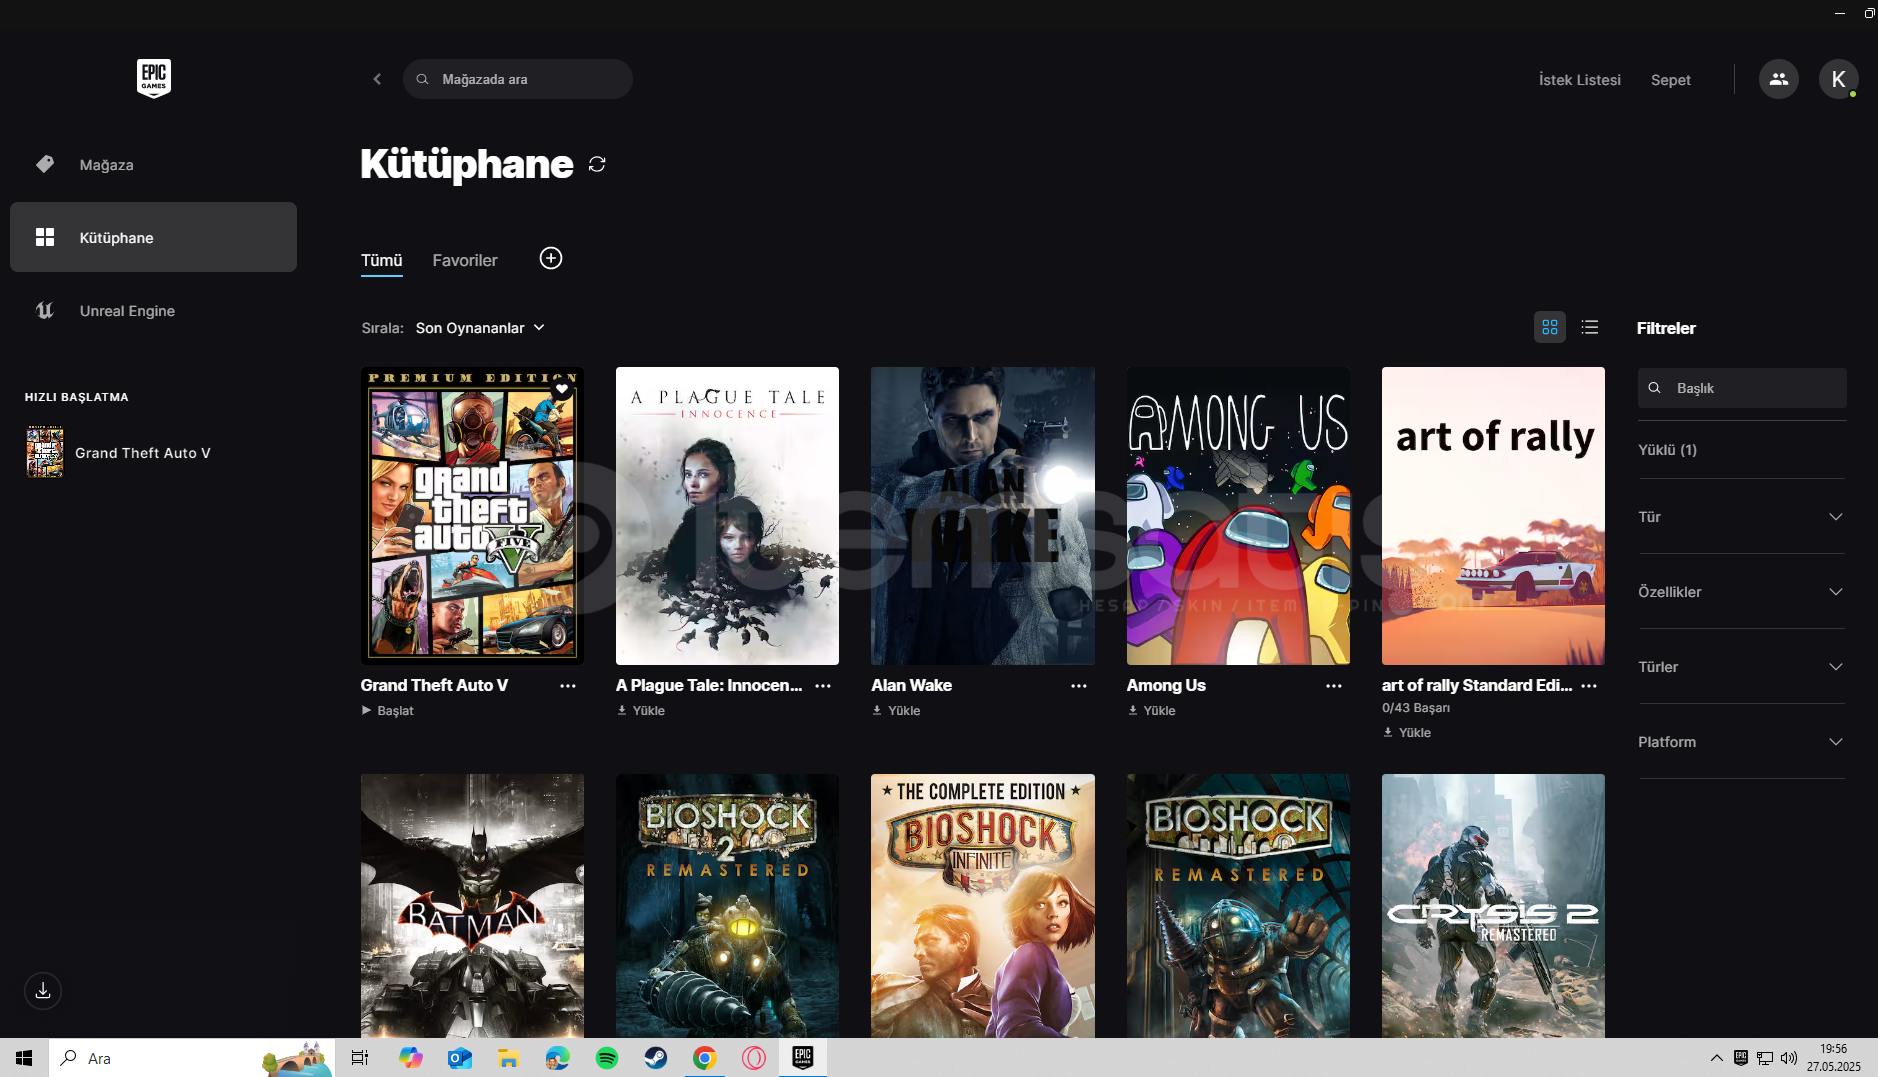Viewport: 1878px width, 1077px height.
Task: Switch to list view layout
Action: [x=1589, y=327]
